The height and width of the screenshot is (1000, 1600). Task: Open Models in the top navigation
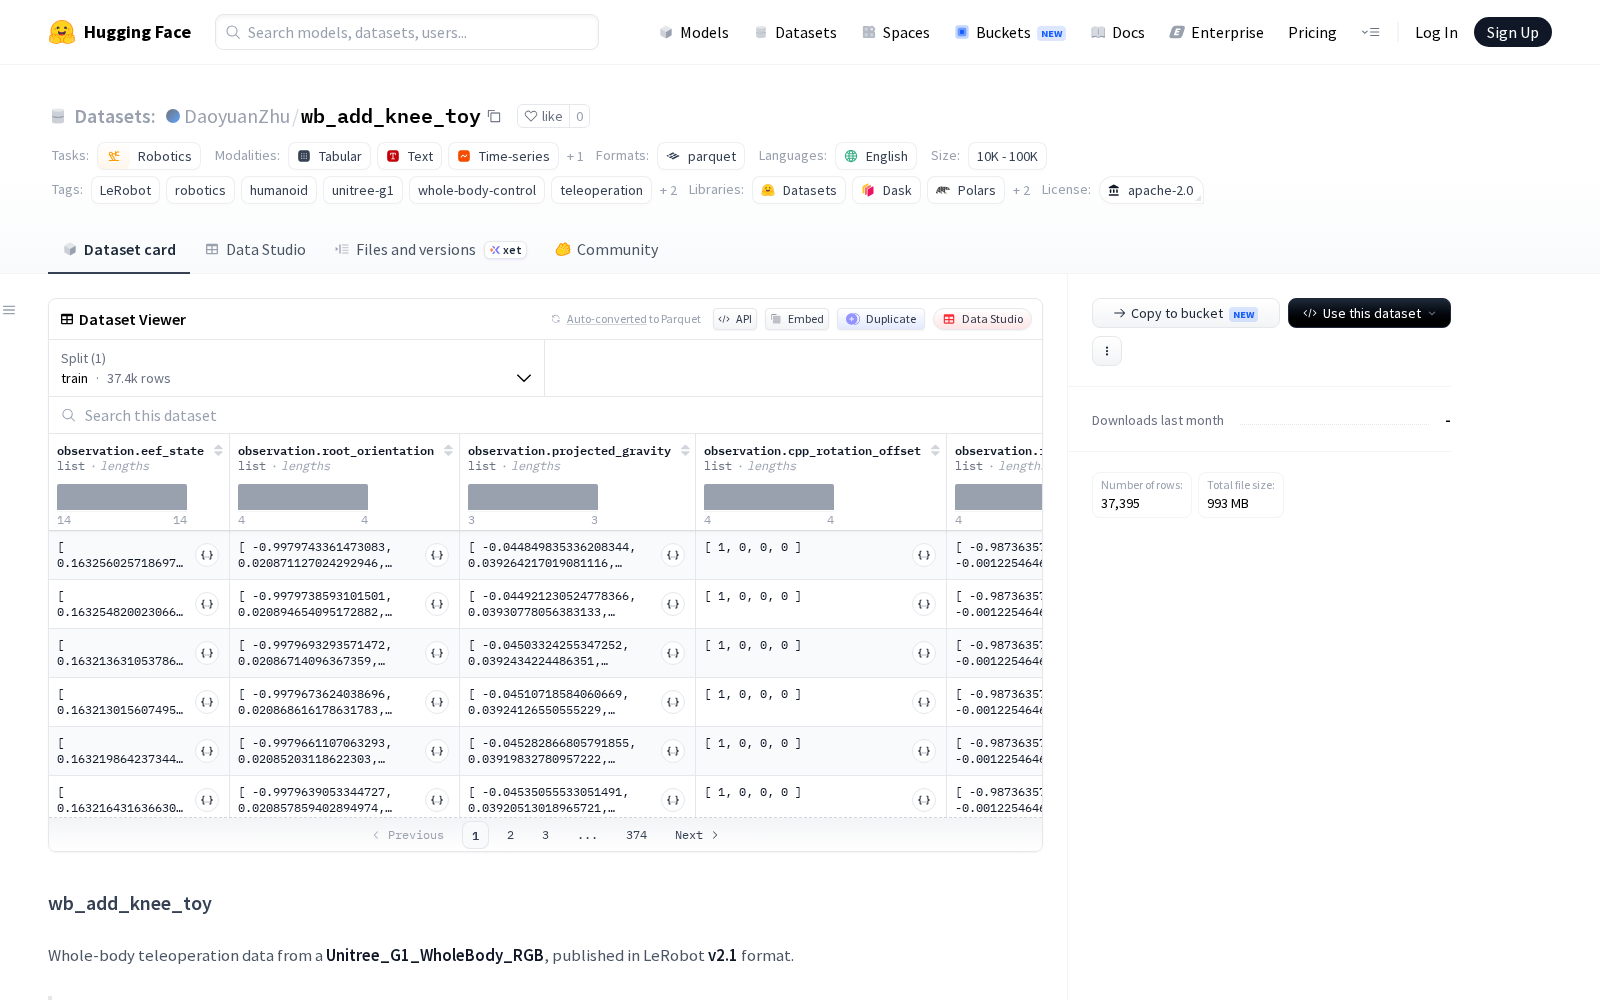coord(694,32)
